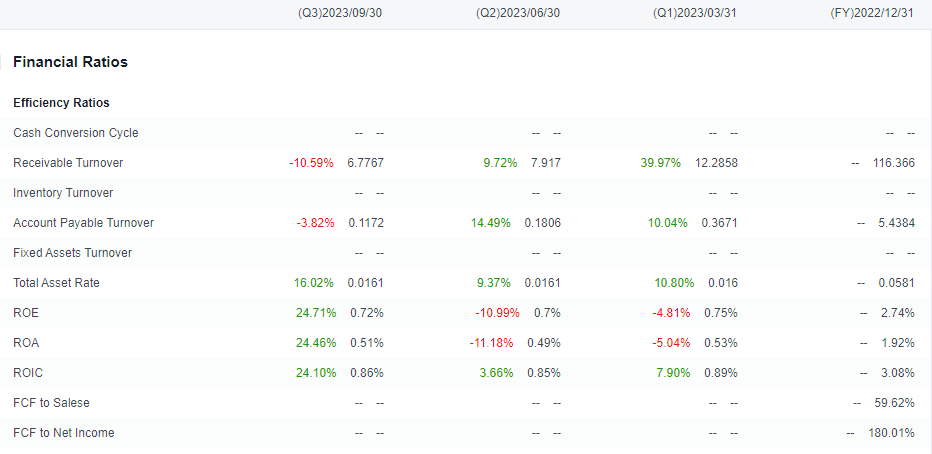Click ROIC Q3 value 0.86%
Screen dimensions: 932x454
367,373
